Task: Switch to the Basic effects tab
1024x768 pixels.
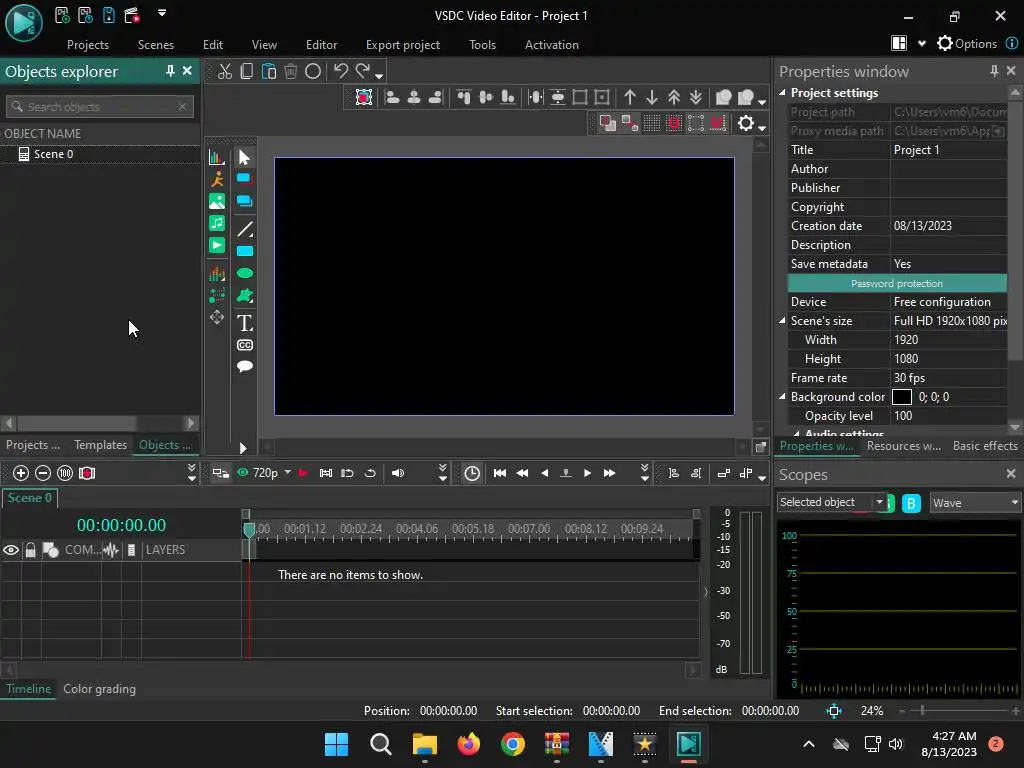Action: click(x=985, y=446)
